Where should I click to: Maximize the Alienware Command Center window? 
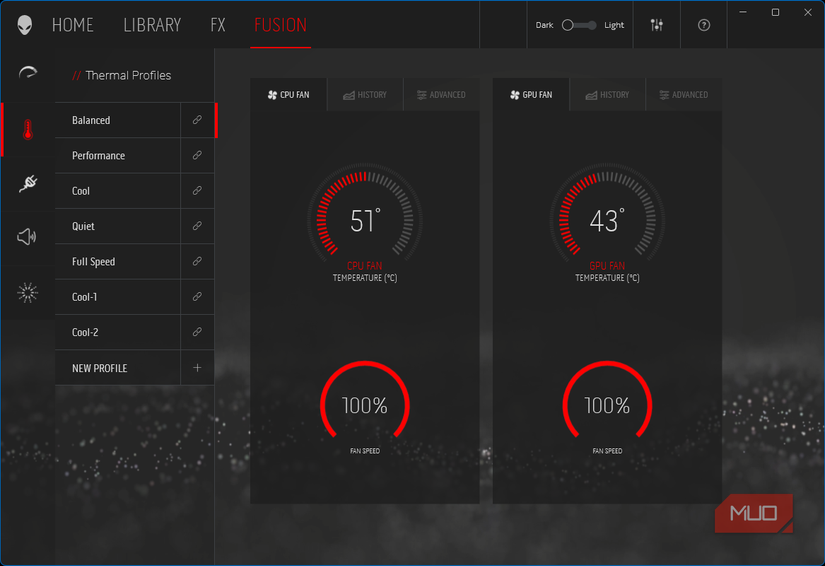(x=775, y=12)
